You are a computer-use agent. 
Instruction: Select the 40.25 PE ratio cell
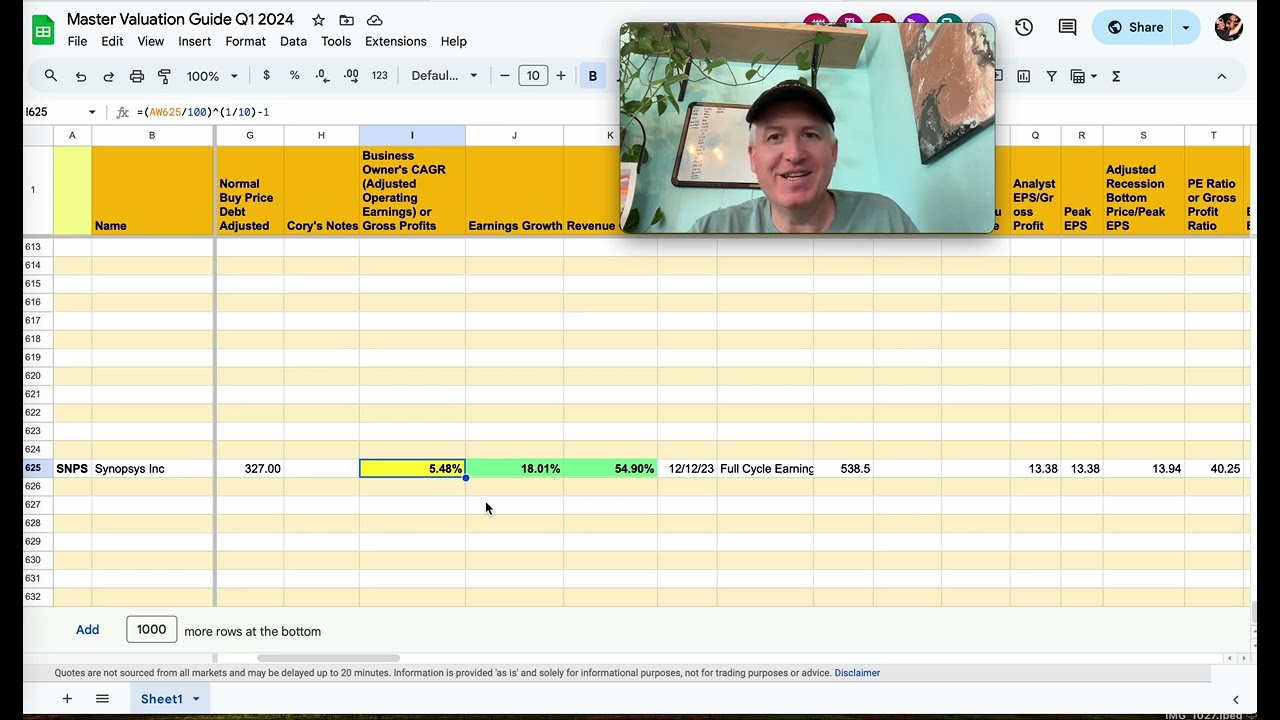click(1214, 468)
